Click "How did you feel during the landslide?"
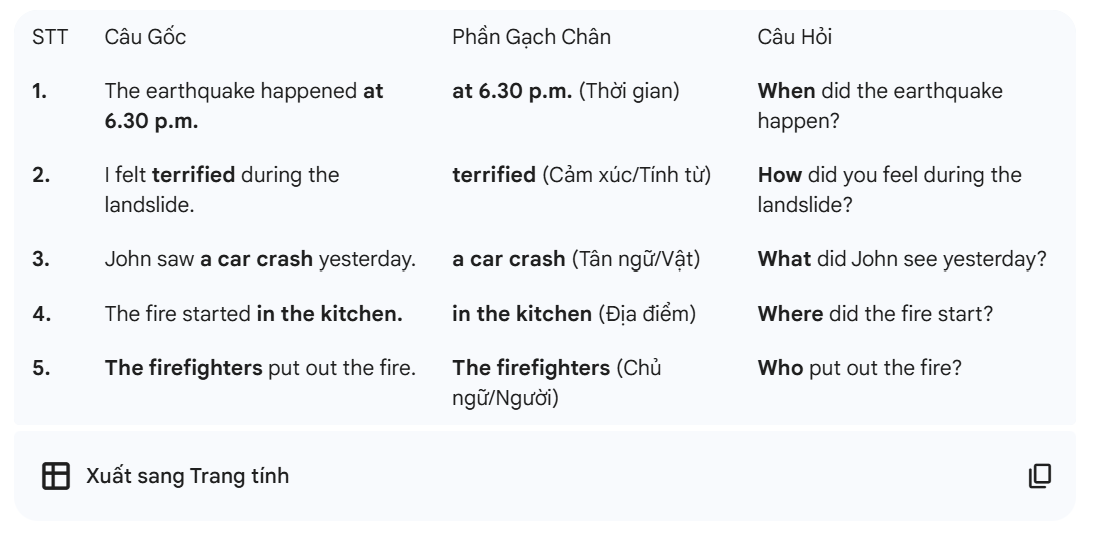Image resolution: width=1110 pixels, height=540 pixels. 890,190
